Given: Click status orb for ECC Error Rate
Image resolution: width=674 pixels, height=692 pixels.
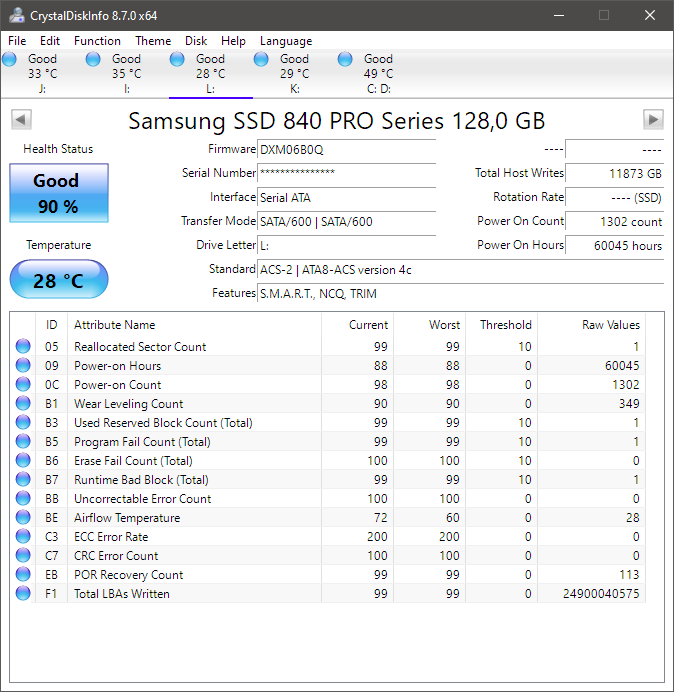Looking at the screenshot, I should click(23, 536).
